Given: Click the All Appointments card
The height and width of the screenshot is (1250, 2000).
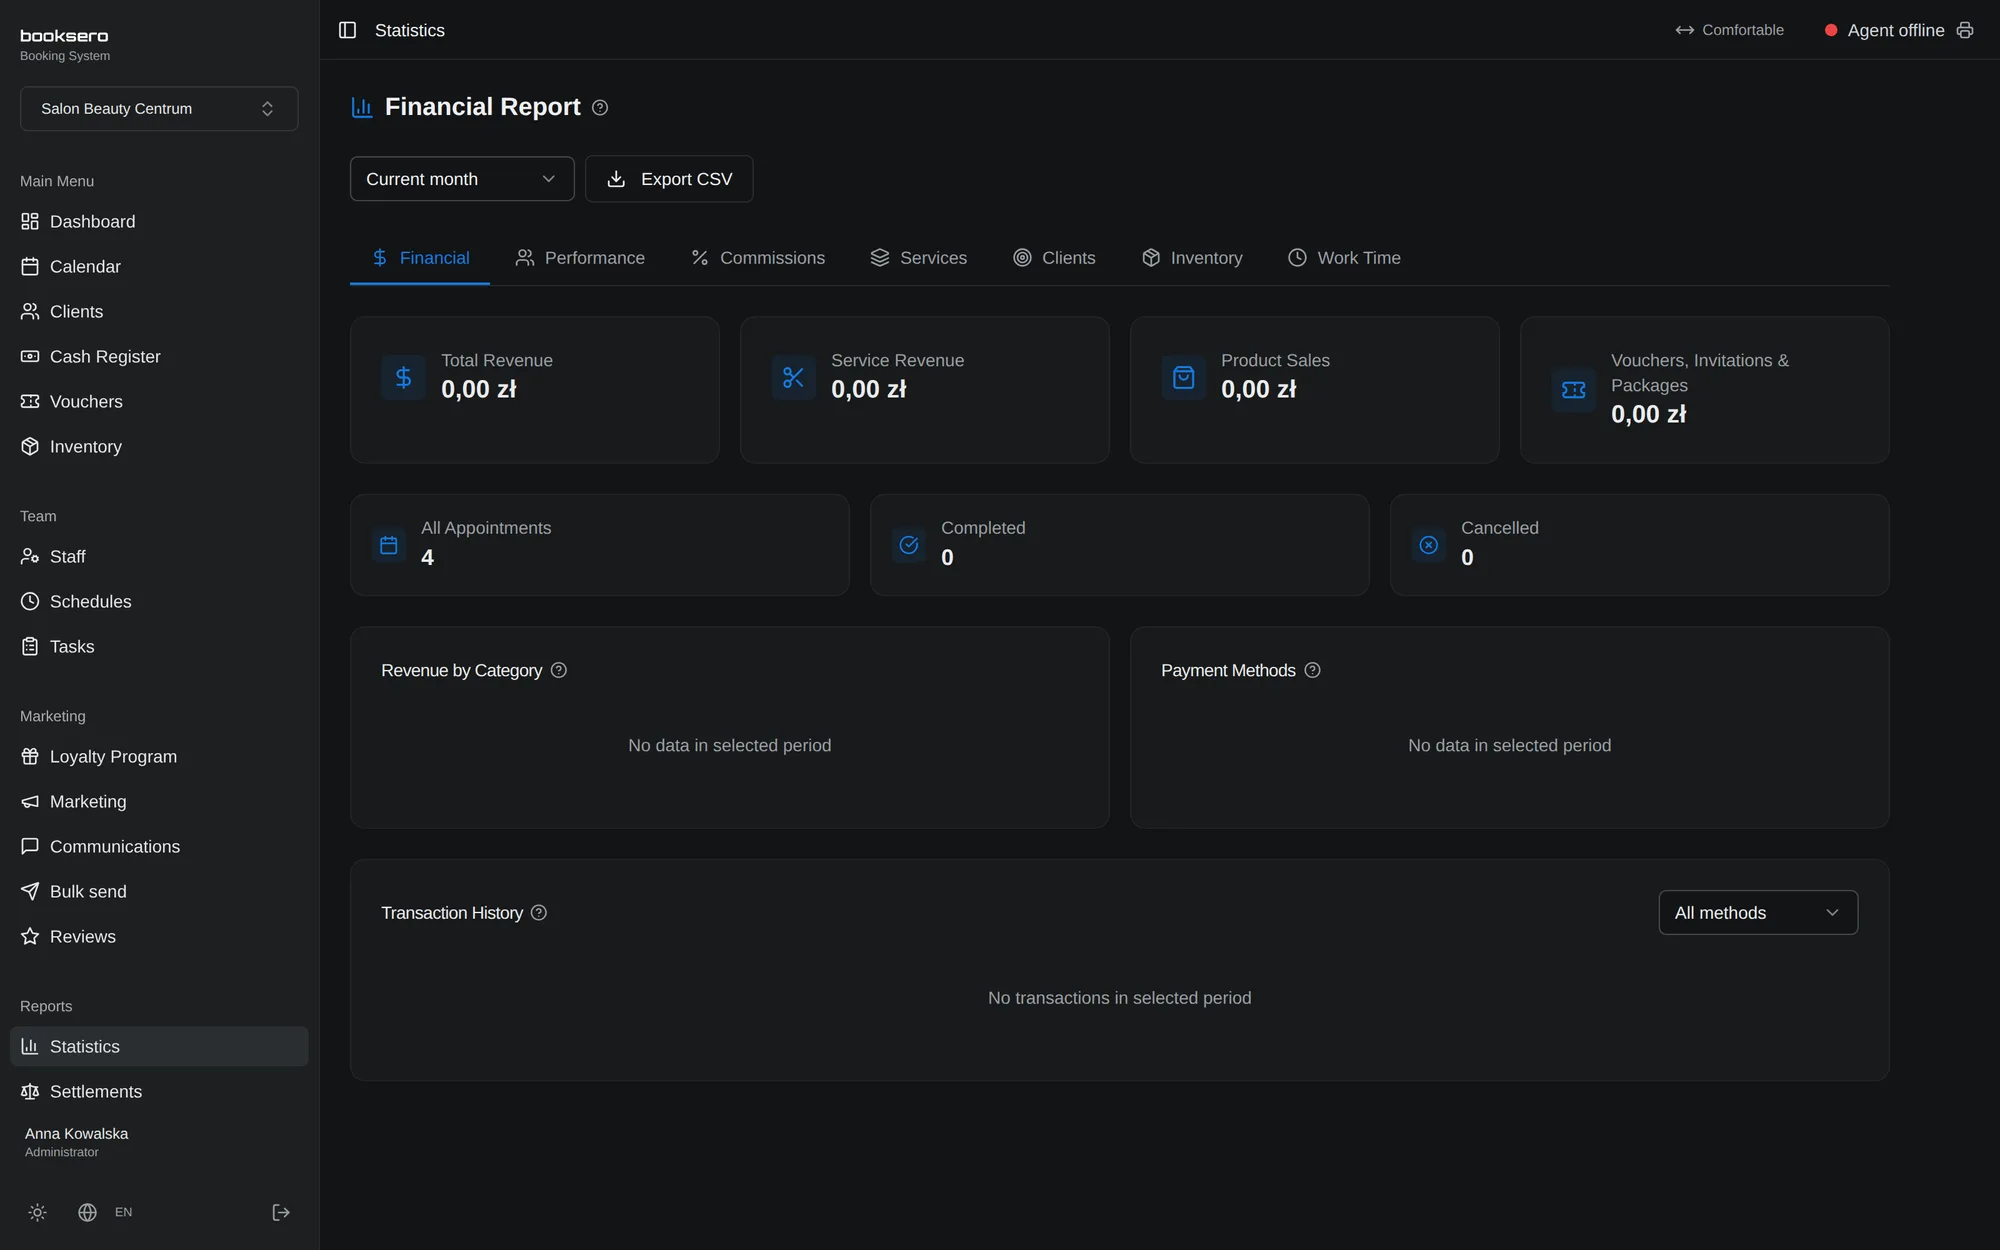Looking at the screenshot, I should click(599, 545).
